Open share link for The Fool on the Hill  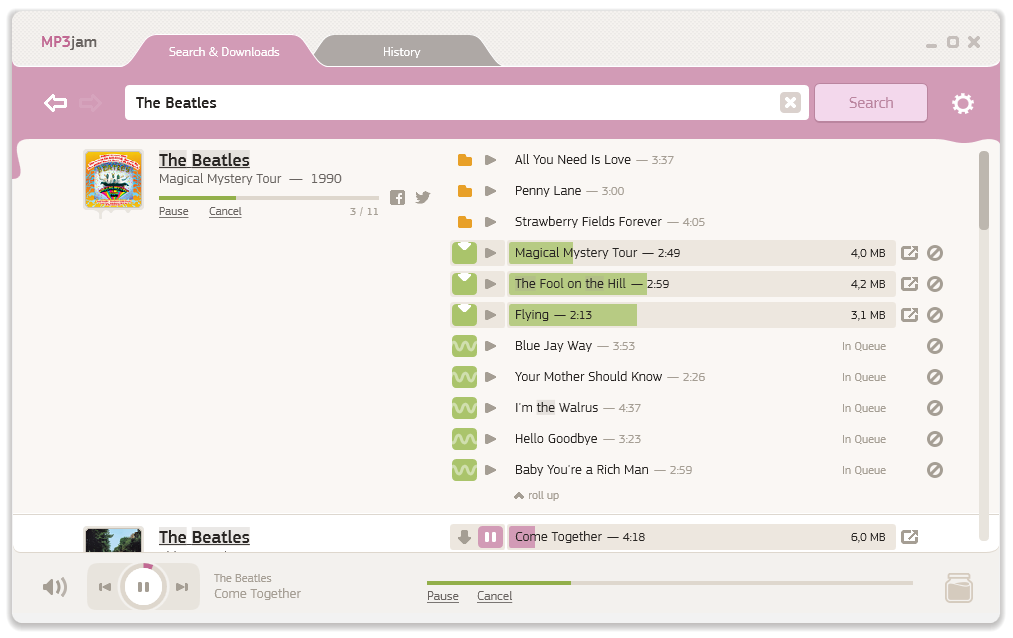910,284
